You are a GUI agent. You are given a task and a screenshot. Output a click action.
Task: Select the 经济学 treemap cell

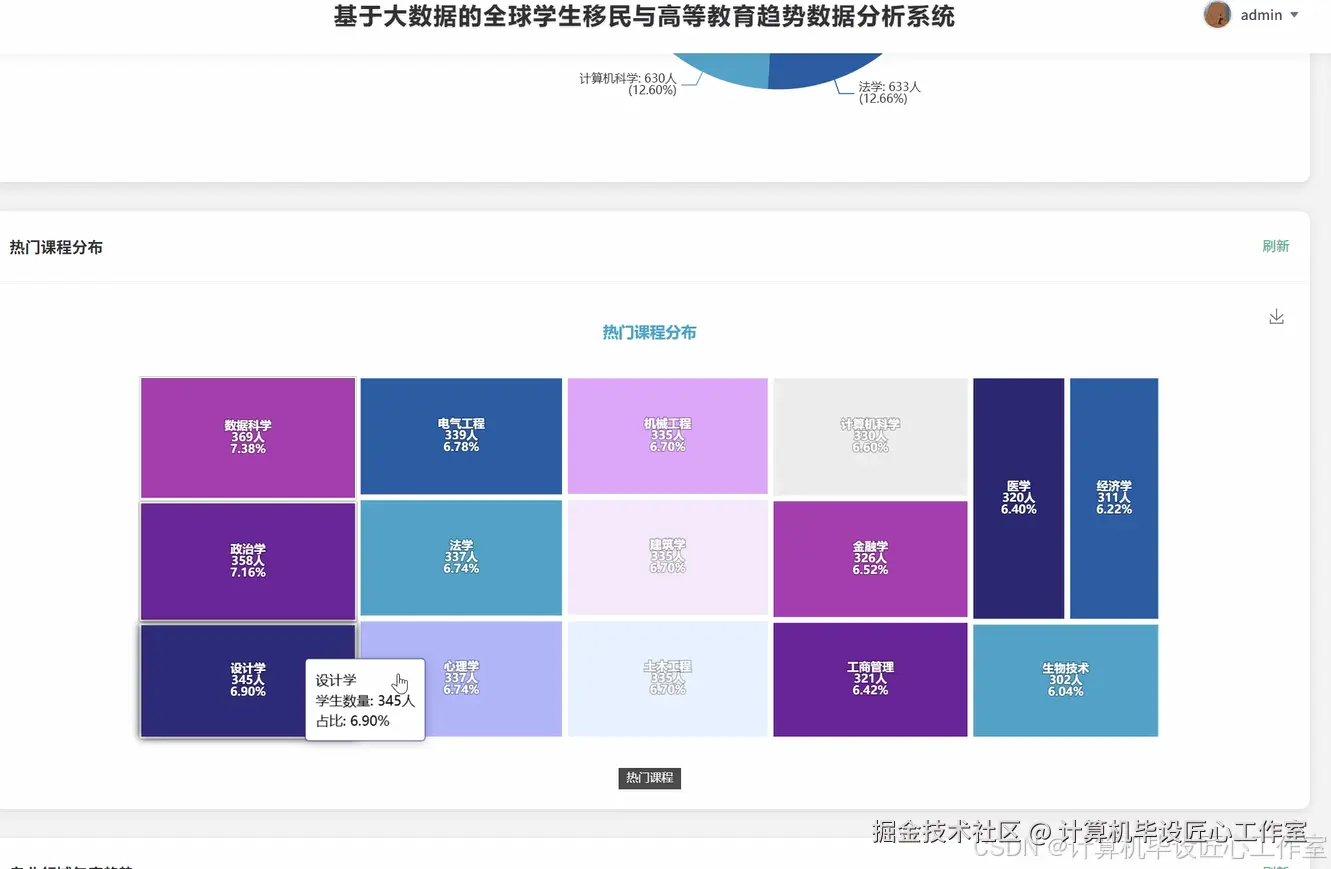[1113, 497]
